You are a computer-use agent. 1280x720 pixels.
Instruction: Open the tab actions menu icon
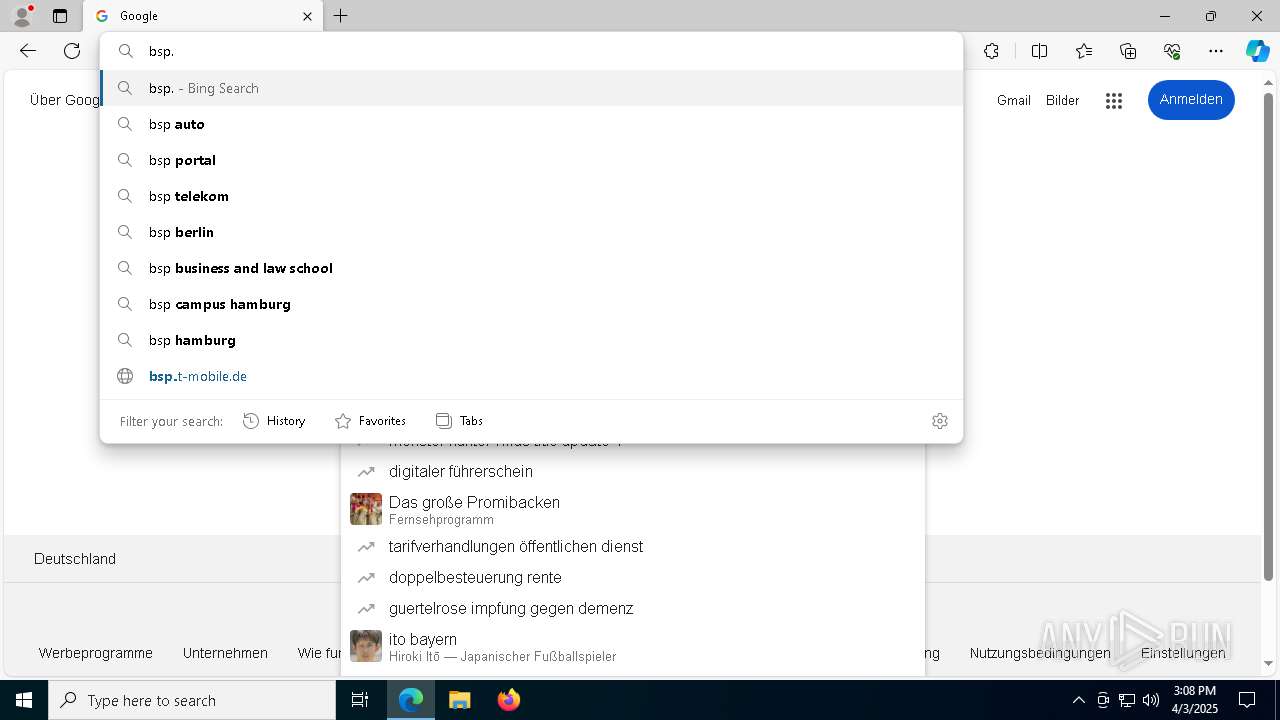pos(60,16)
